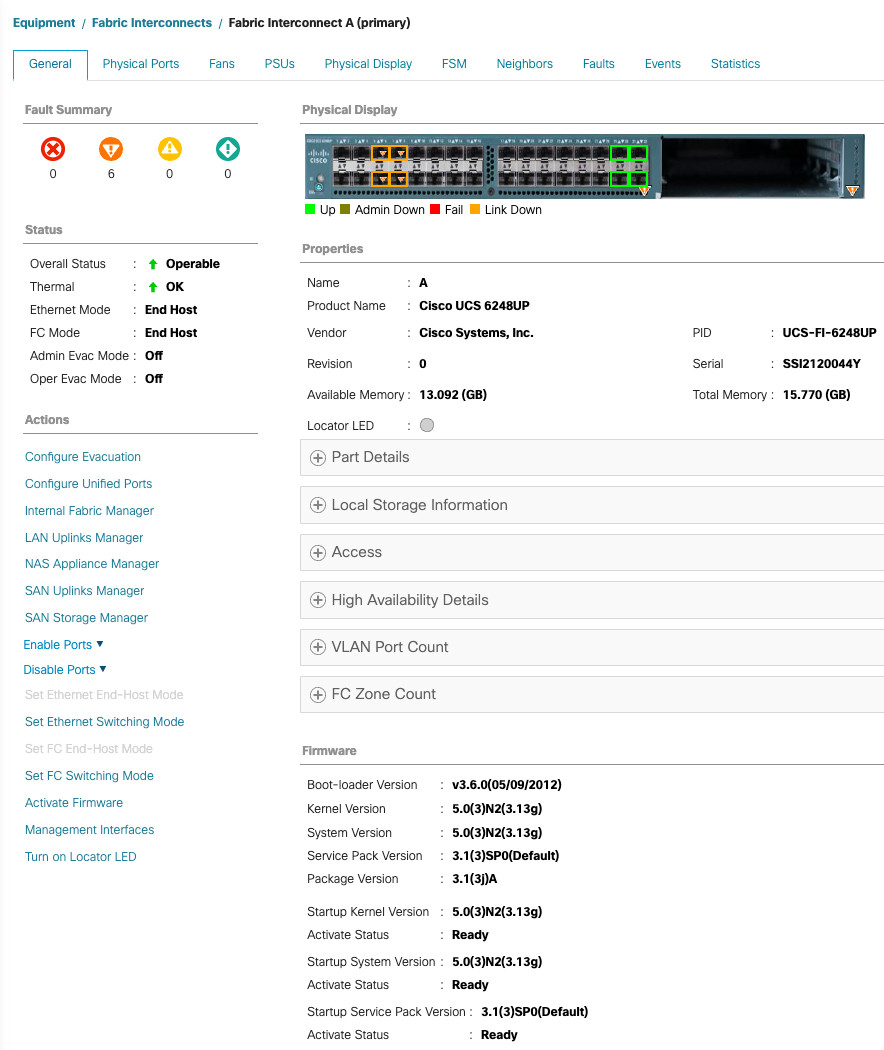
Task: Click the fabric interconnect chassis image
Action: pos(585,166)
